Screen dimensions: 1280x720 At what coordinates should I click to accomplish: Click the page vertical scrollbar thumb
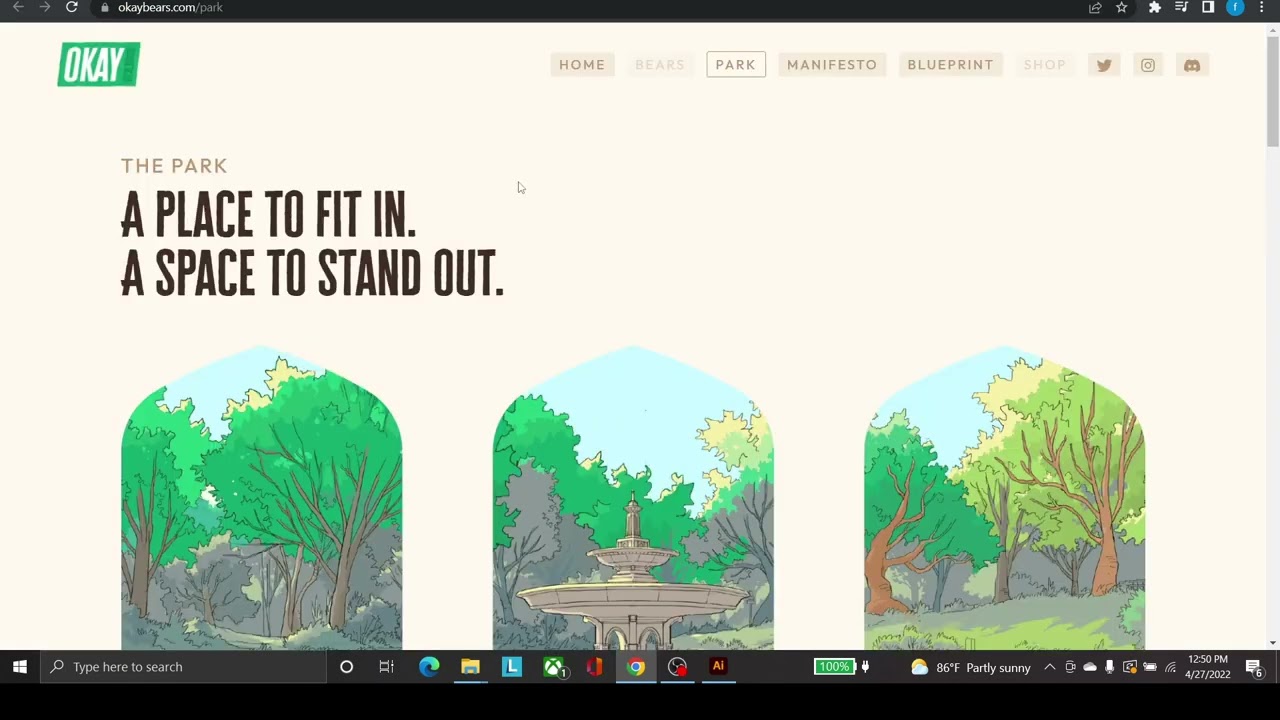tap(1272, 90)
